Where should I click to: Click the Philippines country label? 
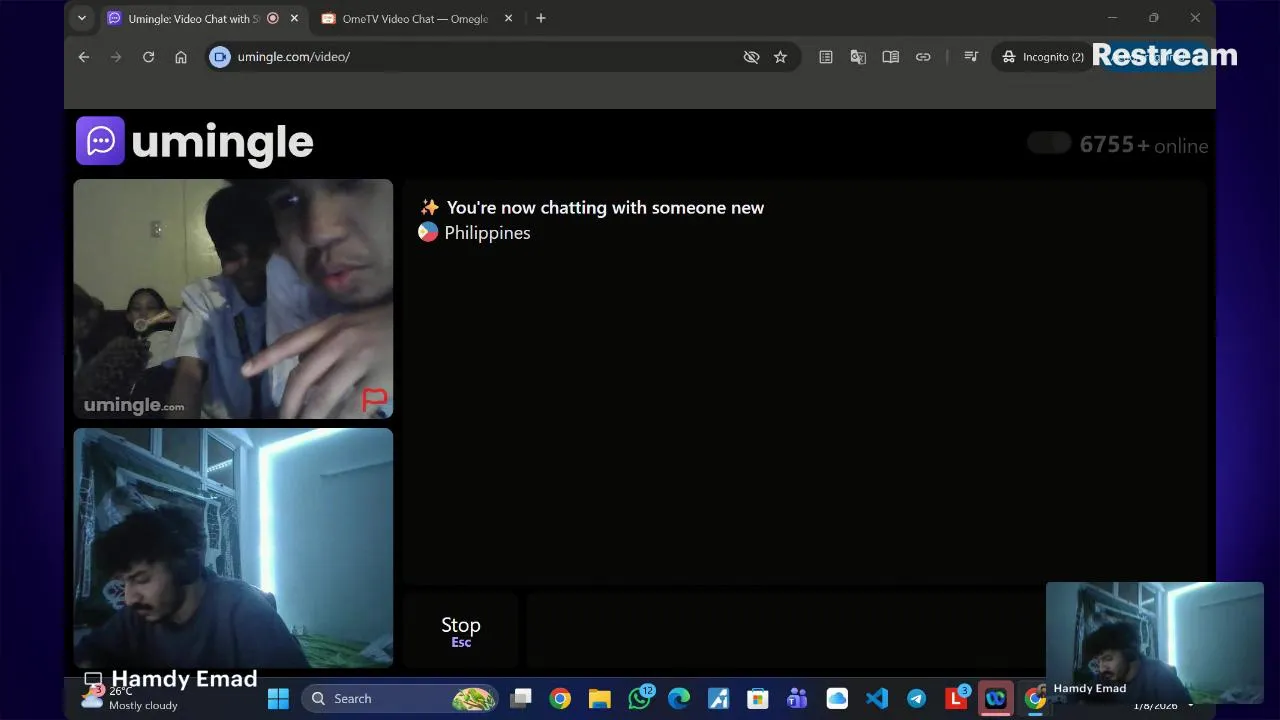click(487, 232)
